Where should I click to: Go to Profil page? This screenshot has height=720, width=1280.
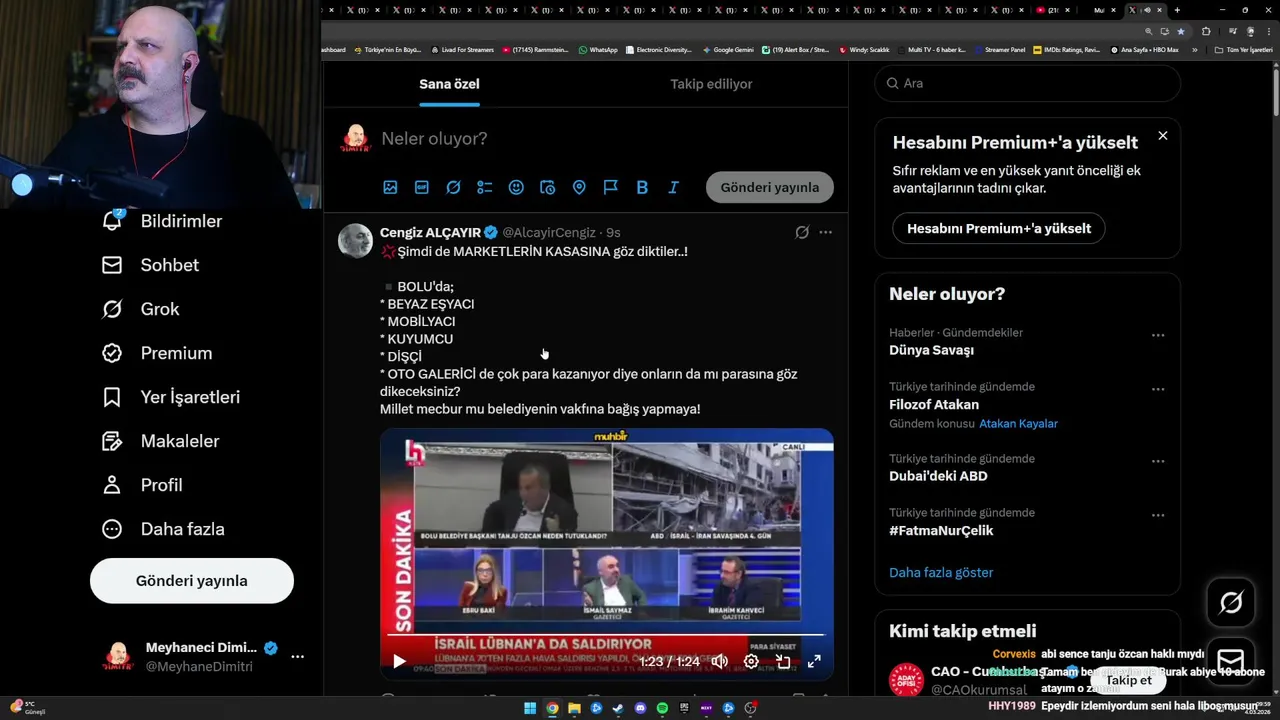pyautogui.click(x=142, y=485)
